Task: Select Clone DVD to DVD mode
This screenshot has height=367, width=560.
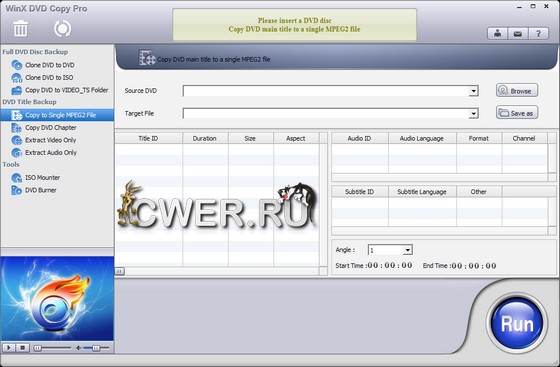Action: [50, 65]
